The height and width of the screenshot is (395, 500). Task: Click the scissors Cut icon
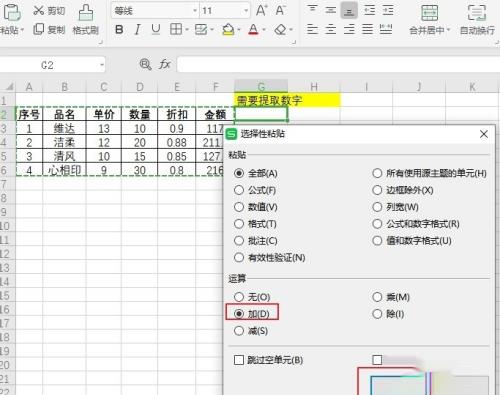[38, 10]
